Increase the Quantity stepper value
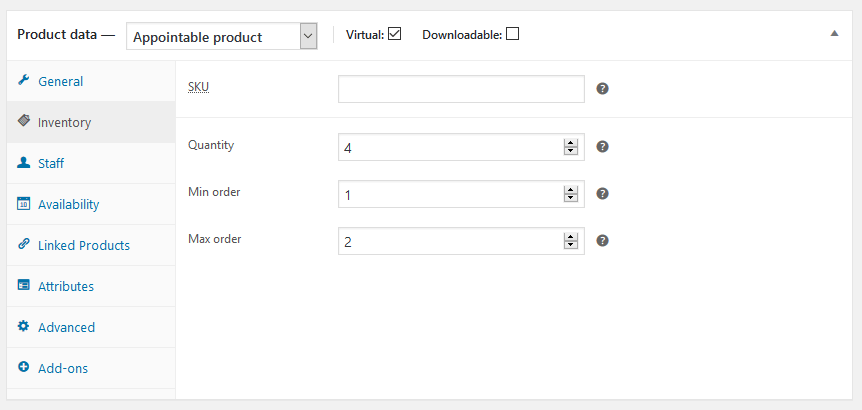The height and width of the screenshot is (410, 862). point(571,143)
